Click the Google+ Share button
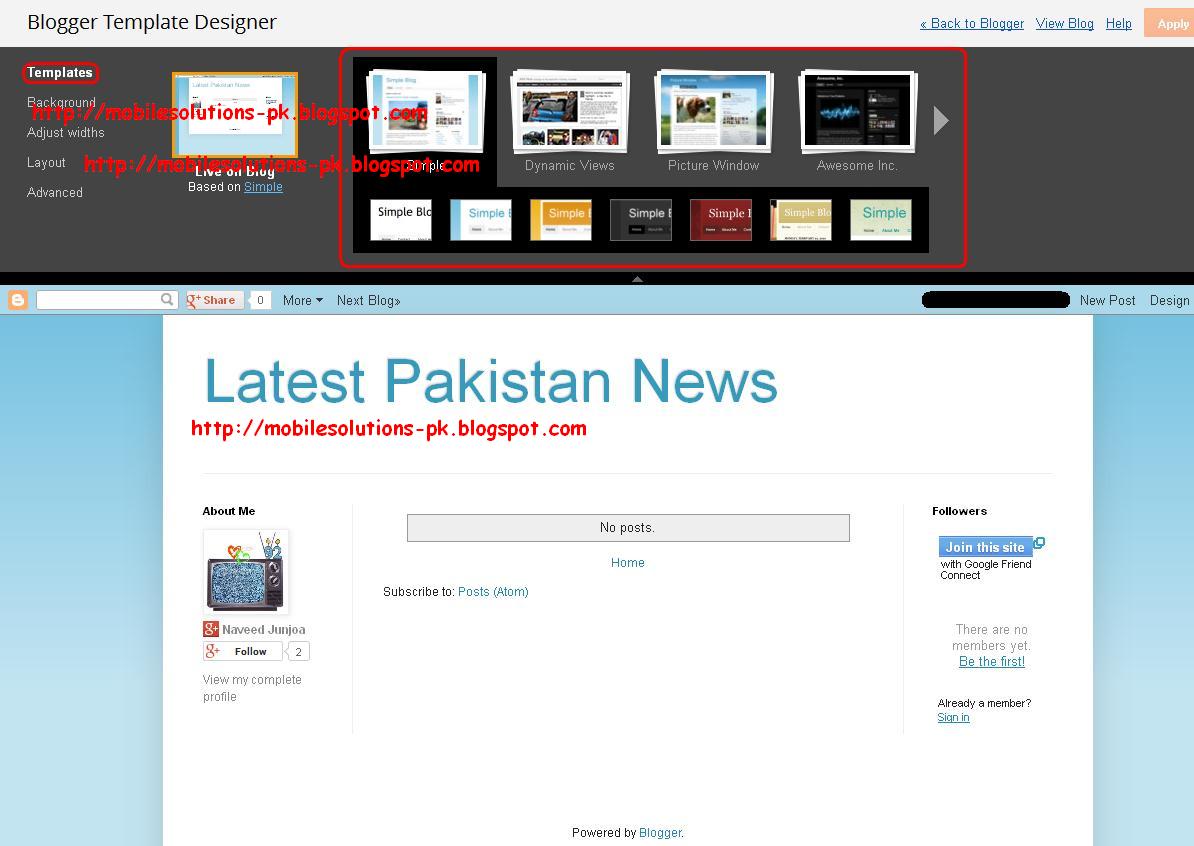Screen dimensions: 1194x846 point(215,300)
